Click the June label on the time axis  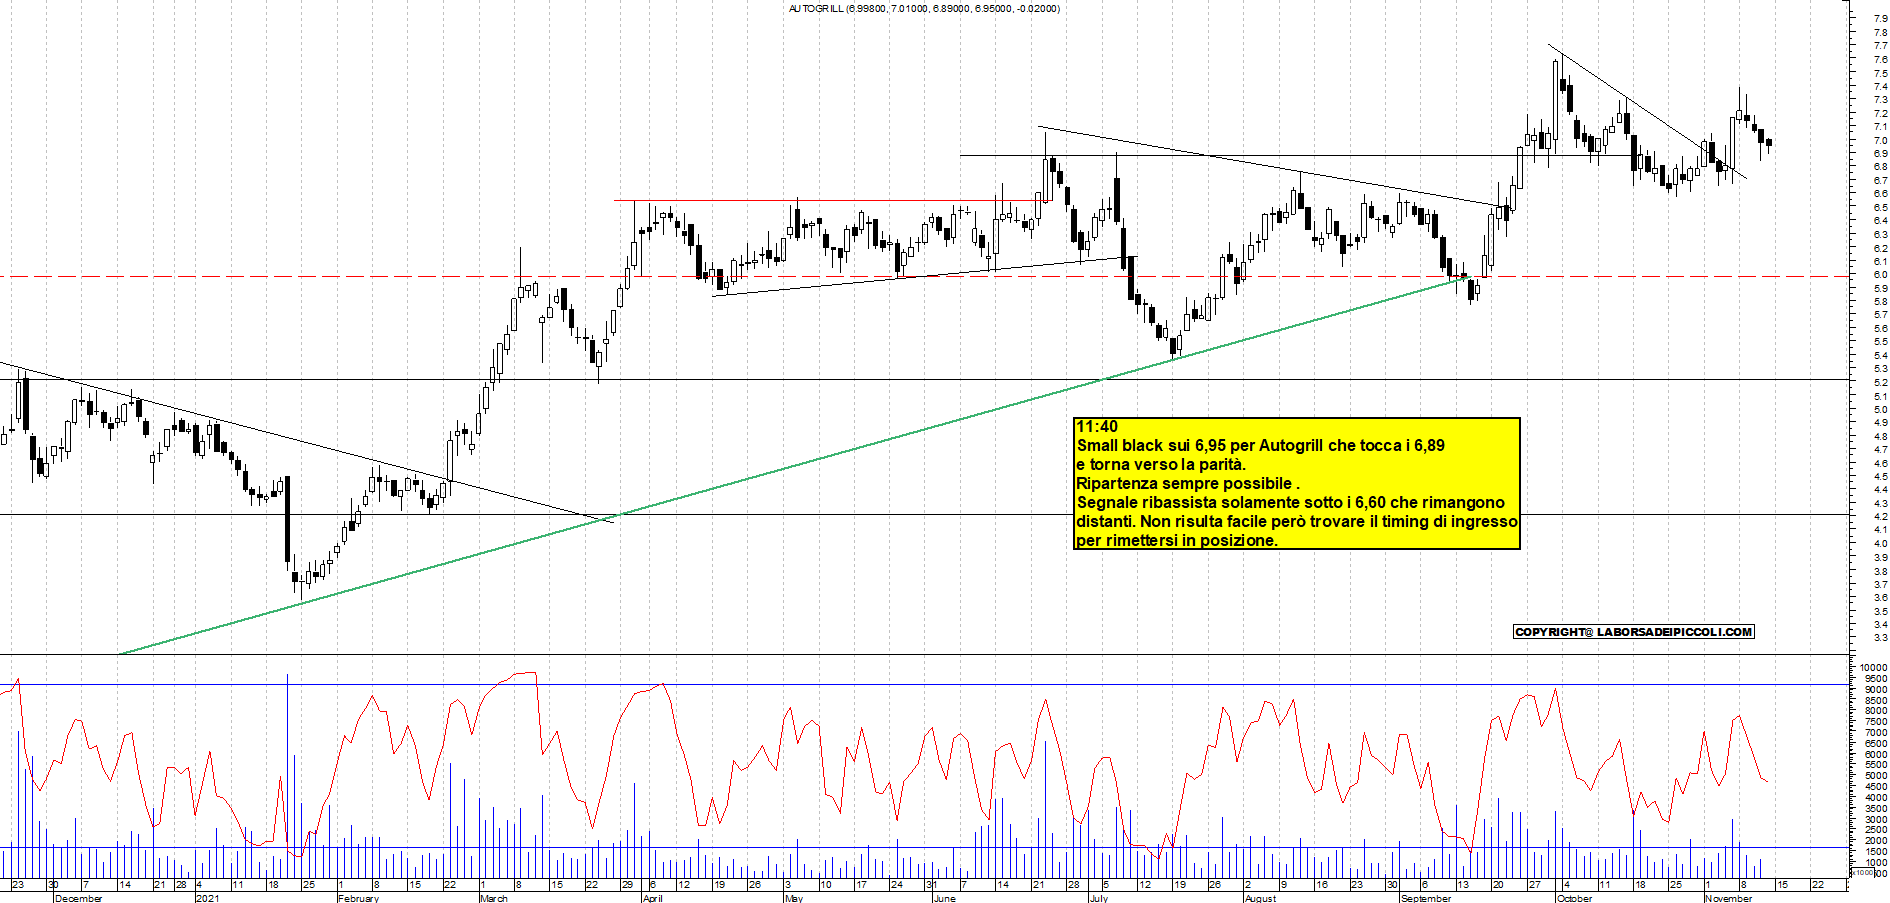point(944,898)
